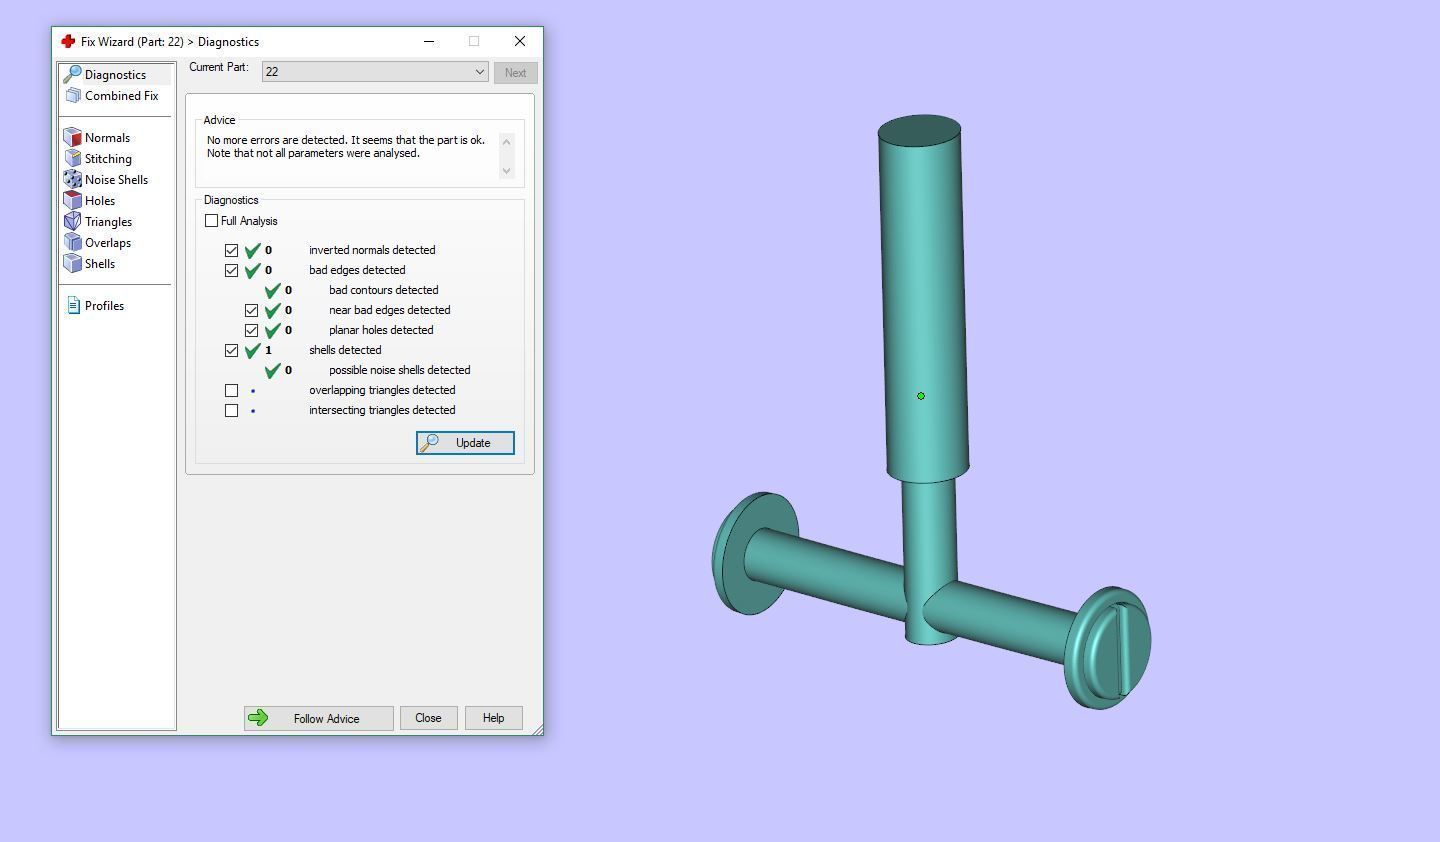The width and height of the screenshot is (1440, 842).
Task: Open the Combined Fix page
Action: pyautogui.click(x=121, y=96)
